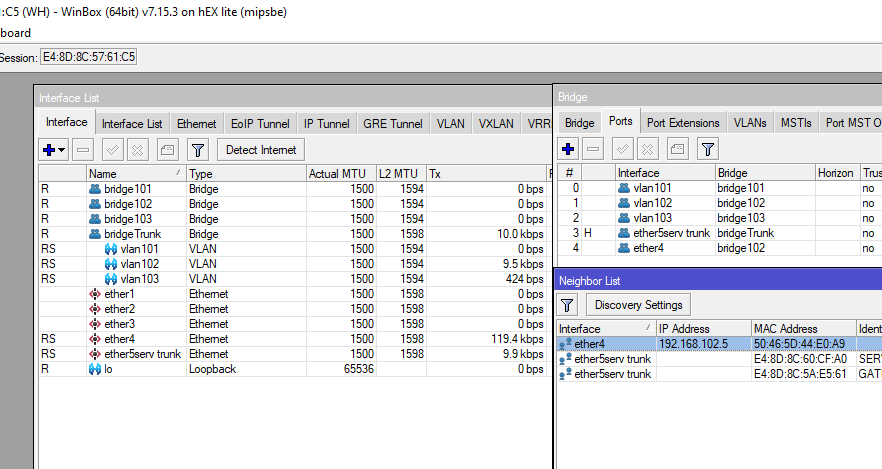Image resolution: width=882 pixels, height=469 pixels.
Task: Select the bridge103 row in Interface List
Action: point(294,219)
